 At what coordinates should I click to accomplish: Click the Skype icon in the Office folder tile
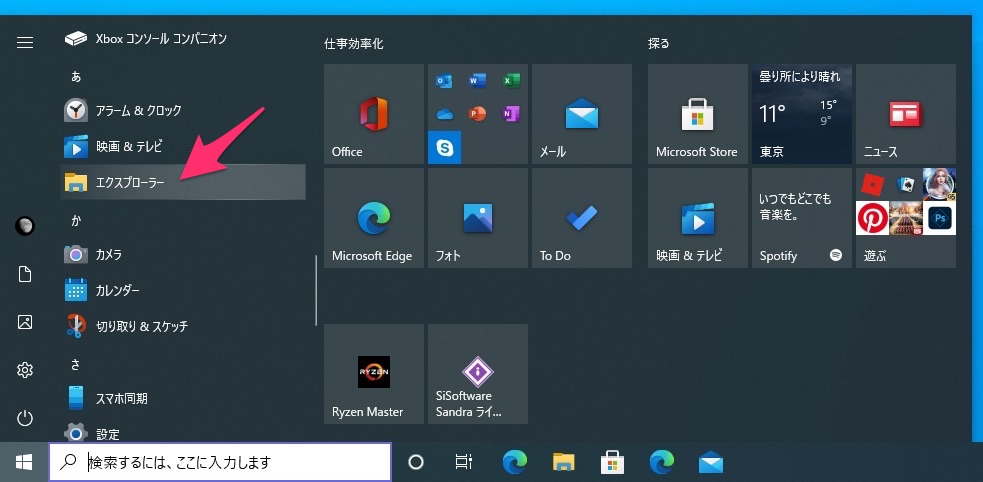pos(444,147)
